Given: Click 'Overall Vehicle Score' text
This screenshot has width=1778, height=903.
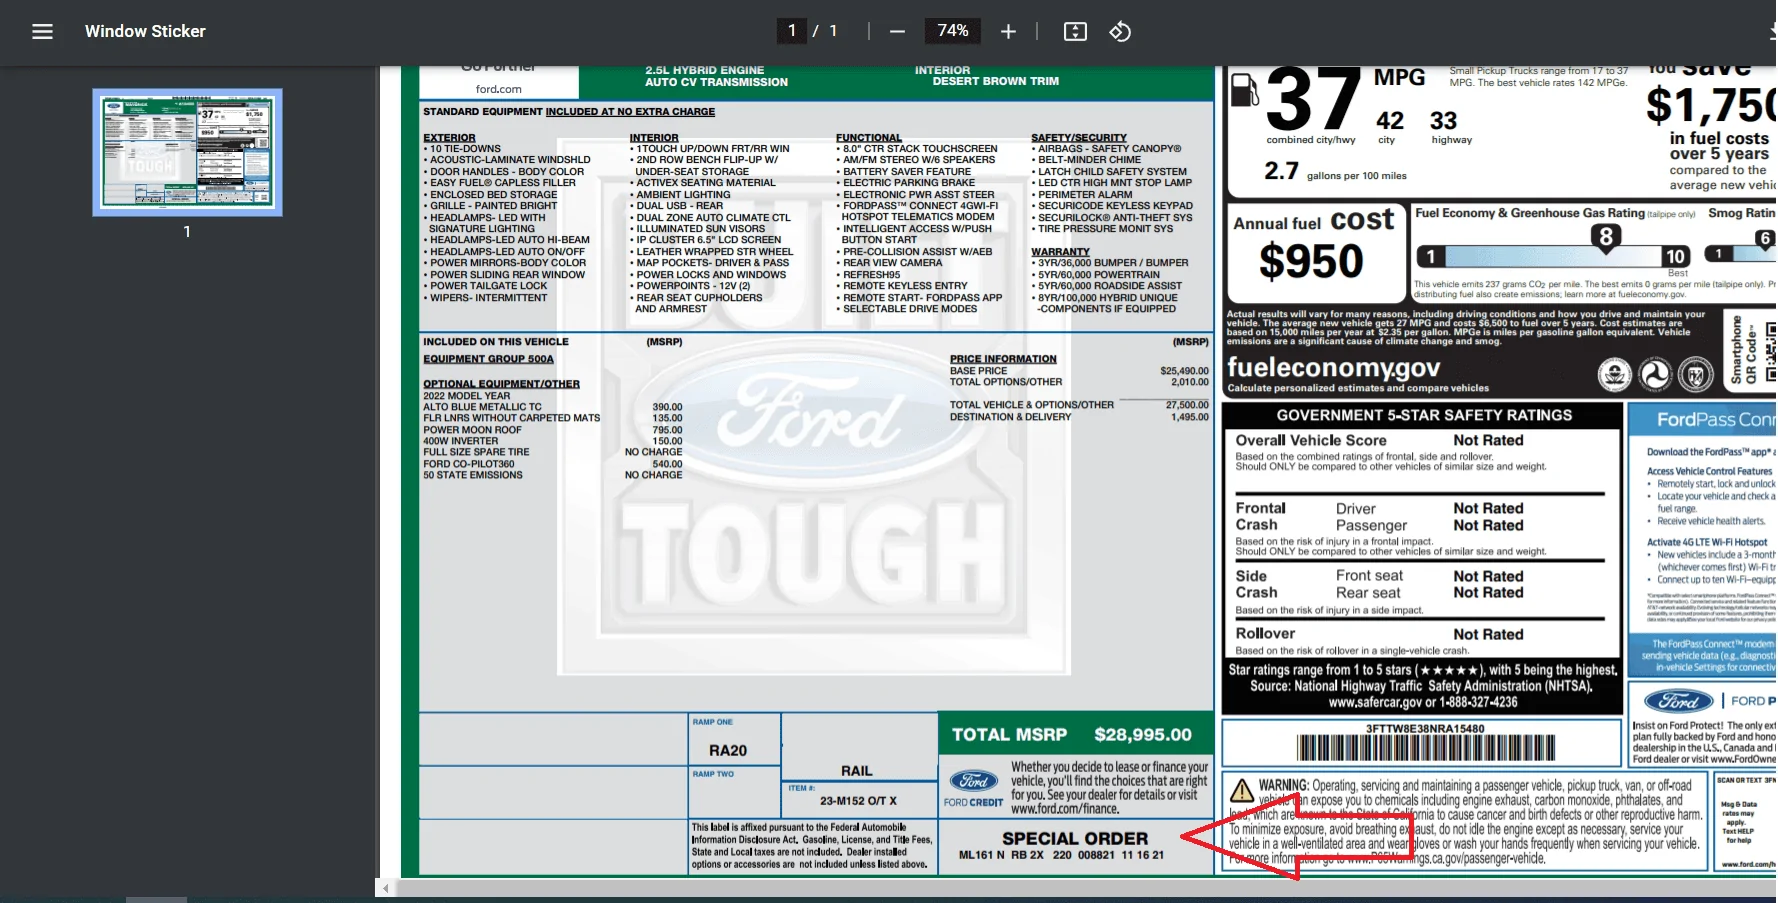Looking at the screenshot, I should [x=1311, y=440].
